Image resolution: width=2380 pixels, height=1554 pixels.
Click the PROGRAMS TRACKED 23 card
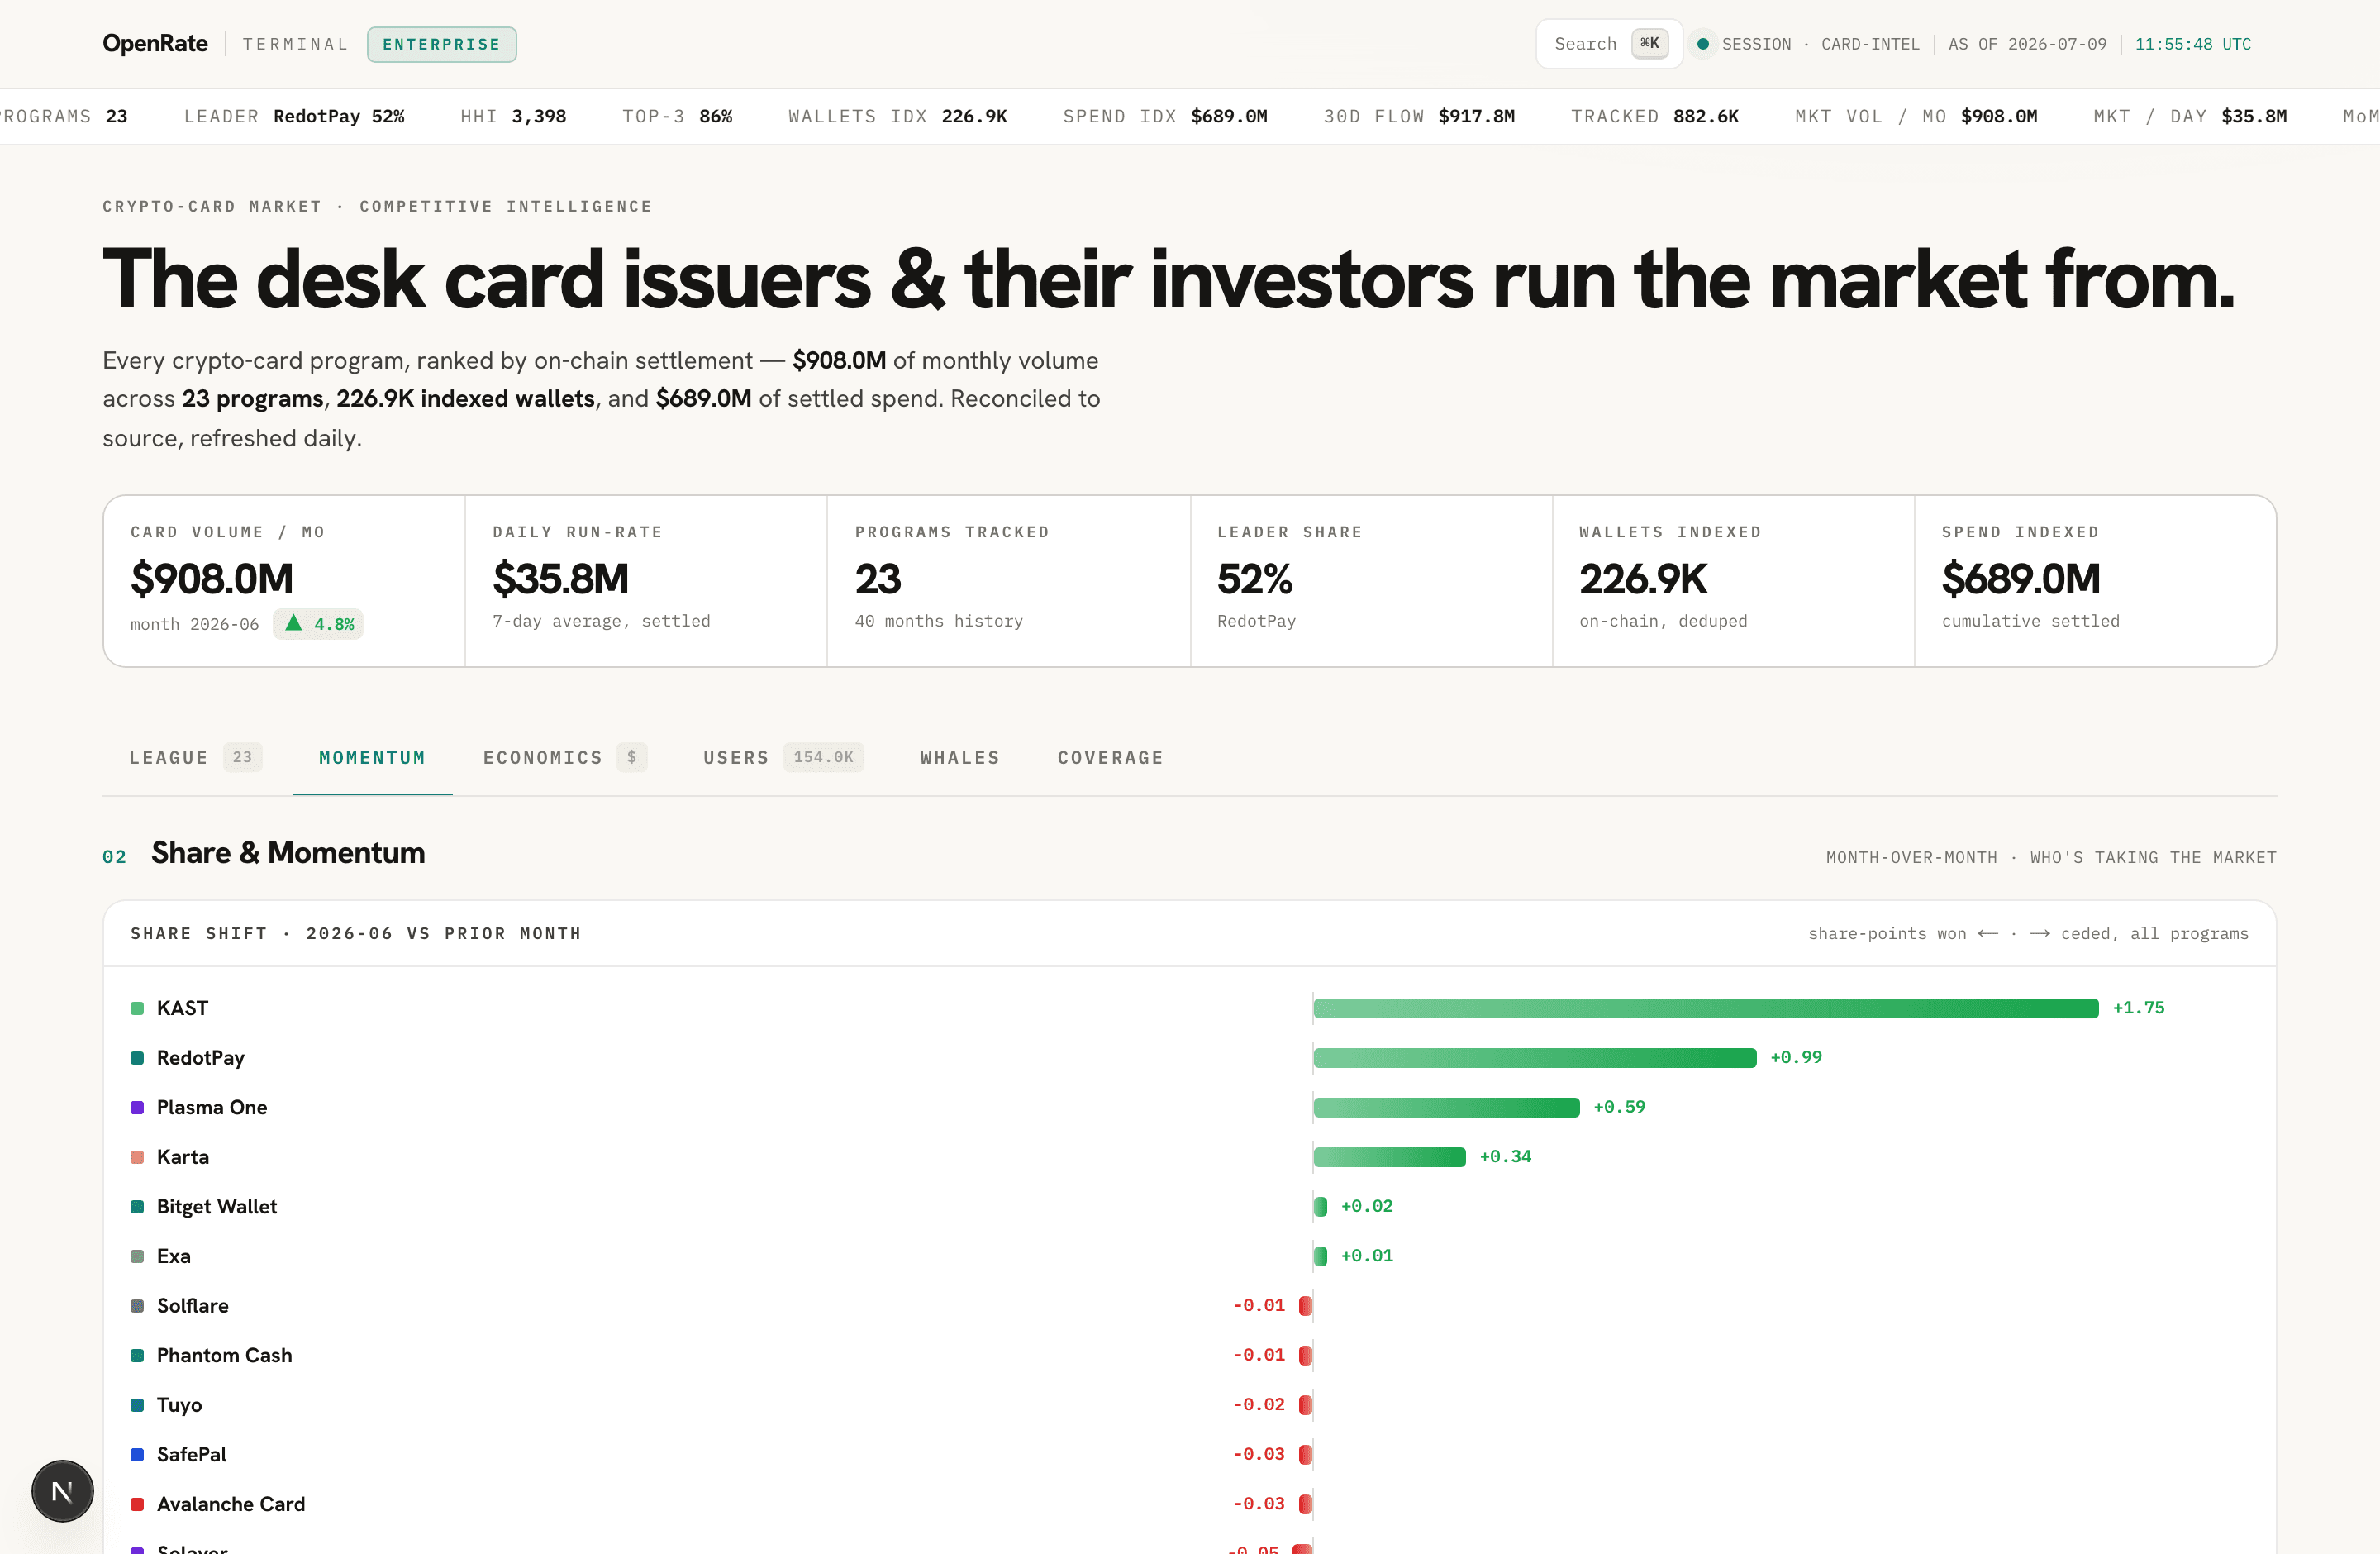pos(1009,581)
